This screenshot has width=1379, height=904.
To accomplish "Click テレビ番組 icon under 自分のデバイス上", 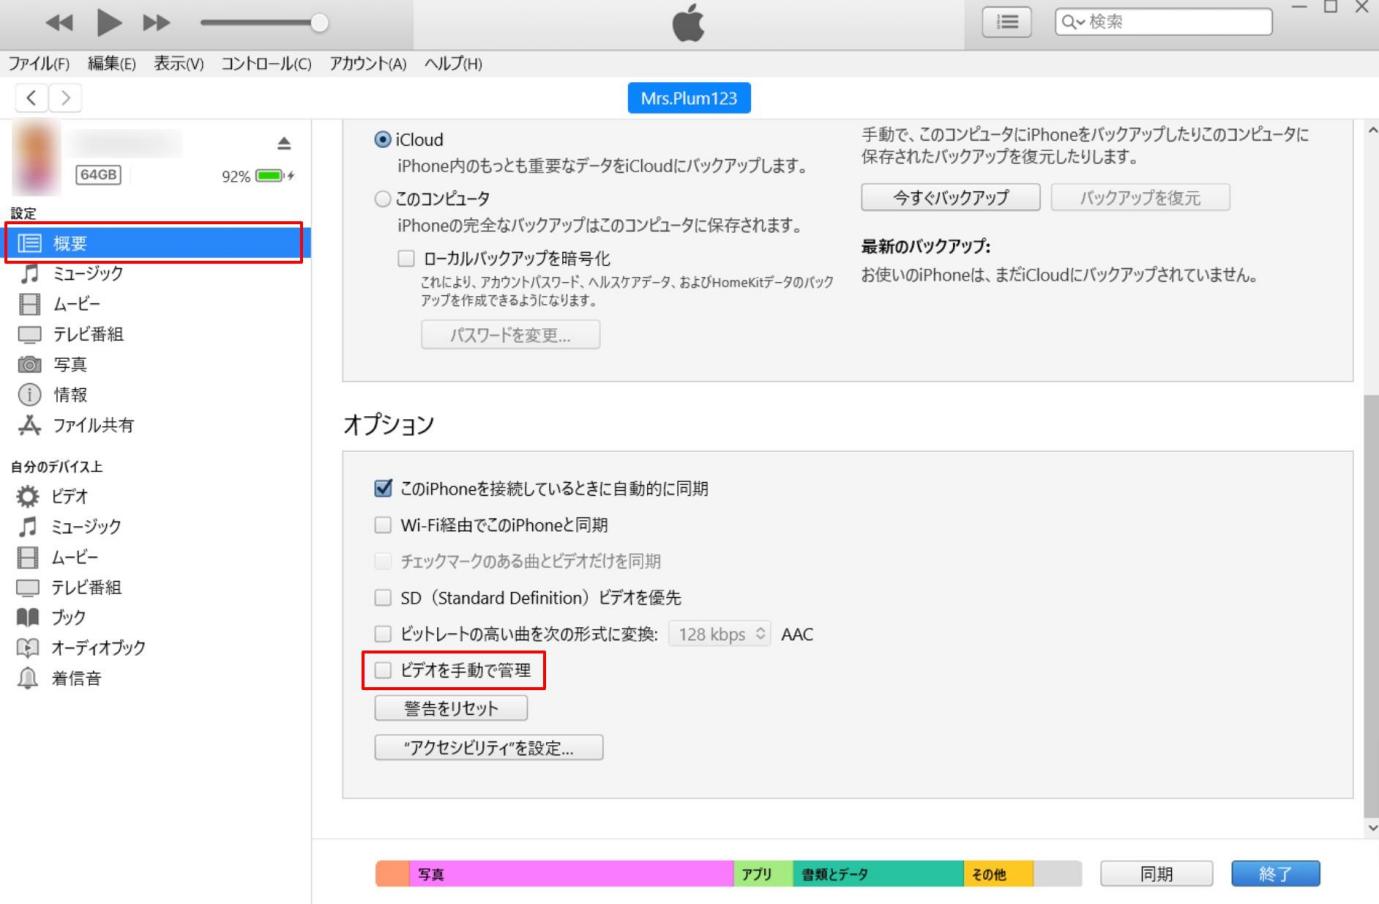I will click(x=28, y=587).
